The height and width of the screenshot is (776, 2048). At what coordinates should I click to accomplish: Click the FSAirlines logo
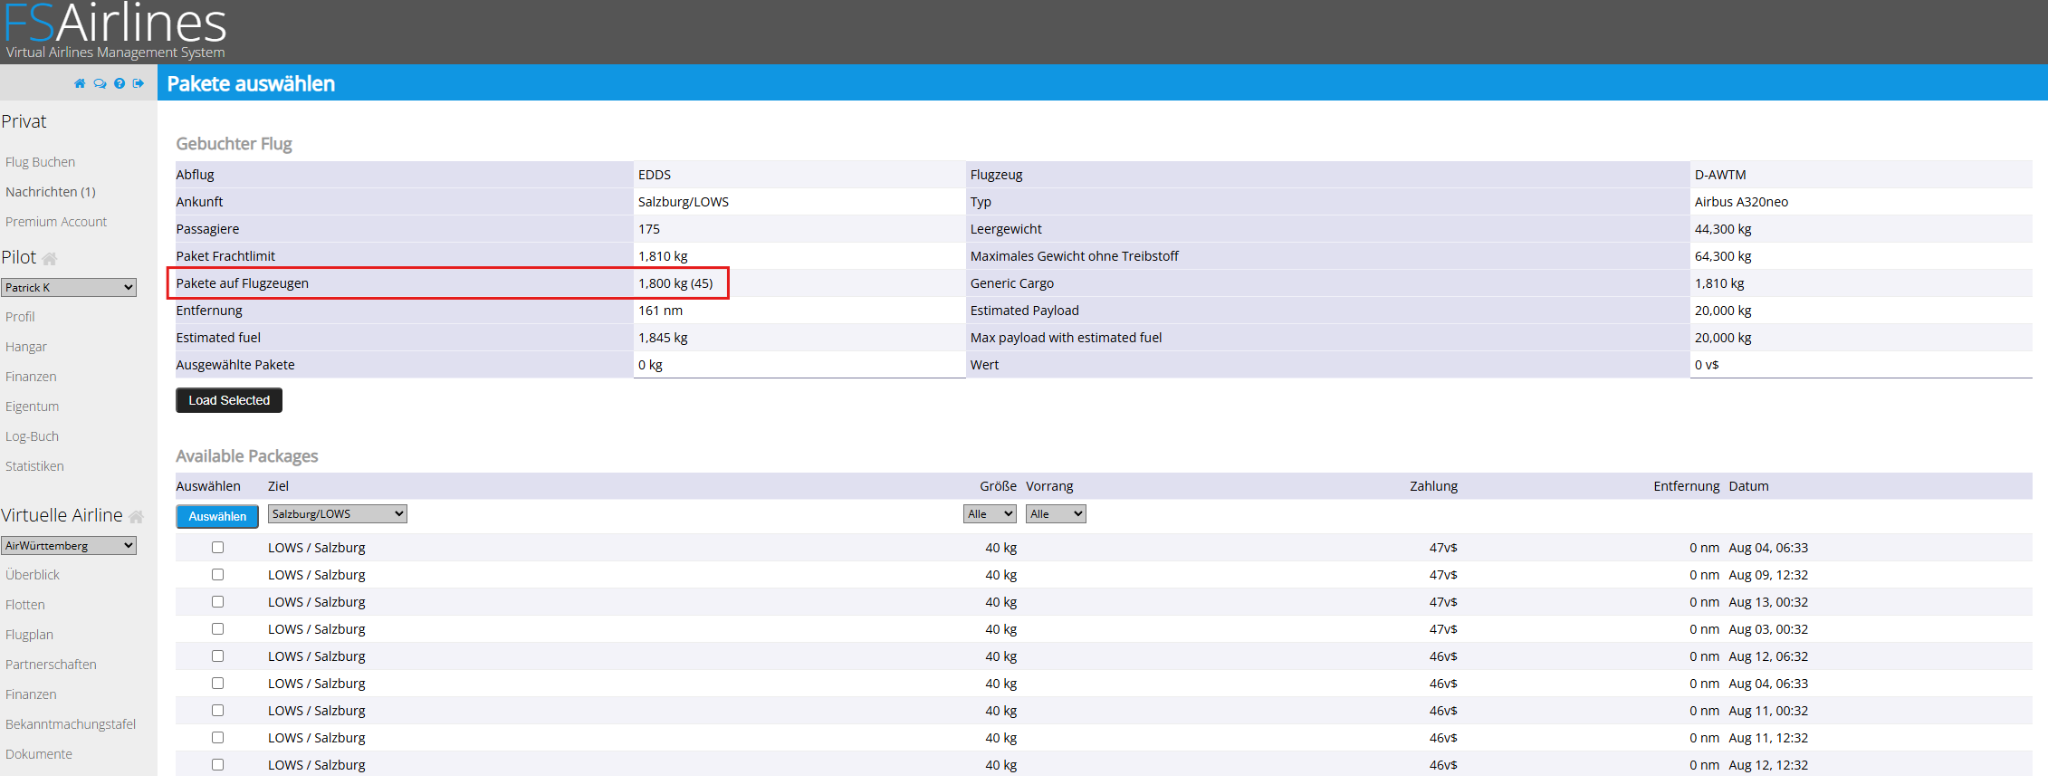pos(116,30)
